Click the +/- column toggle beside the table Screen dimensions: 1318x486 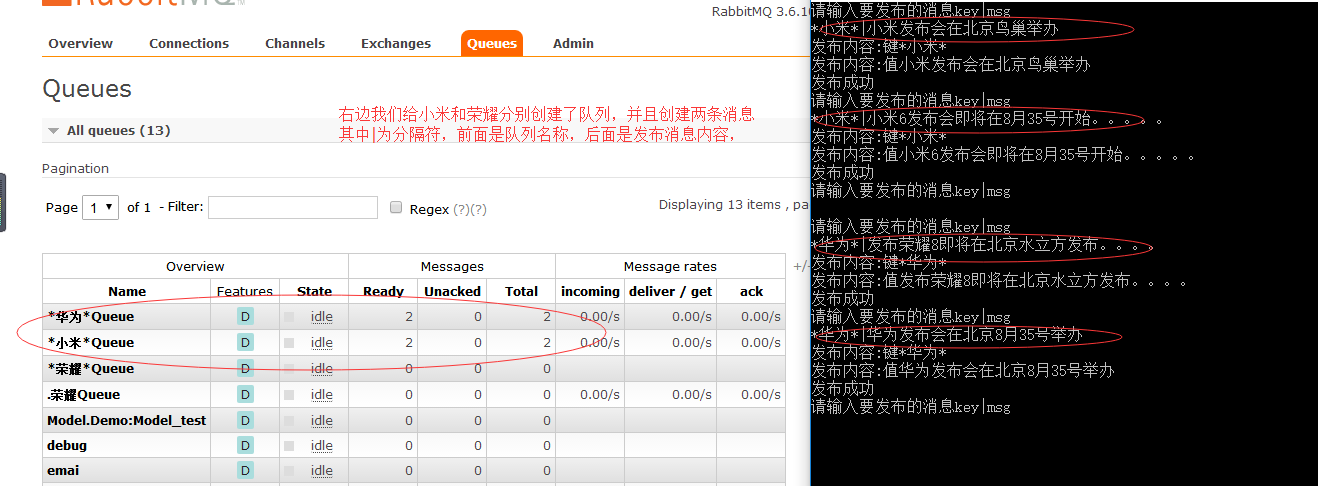800,267
